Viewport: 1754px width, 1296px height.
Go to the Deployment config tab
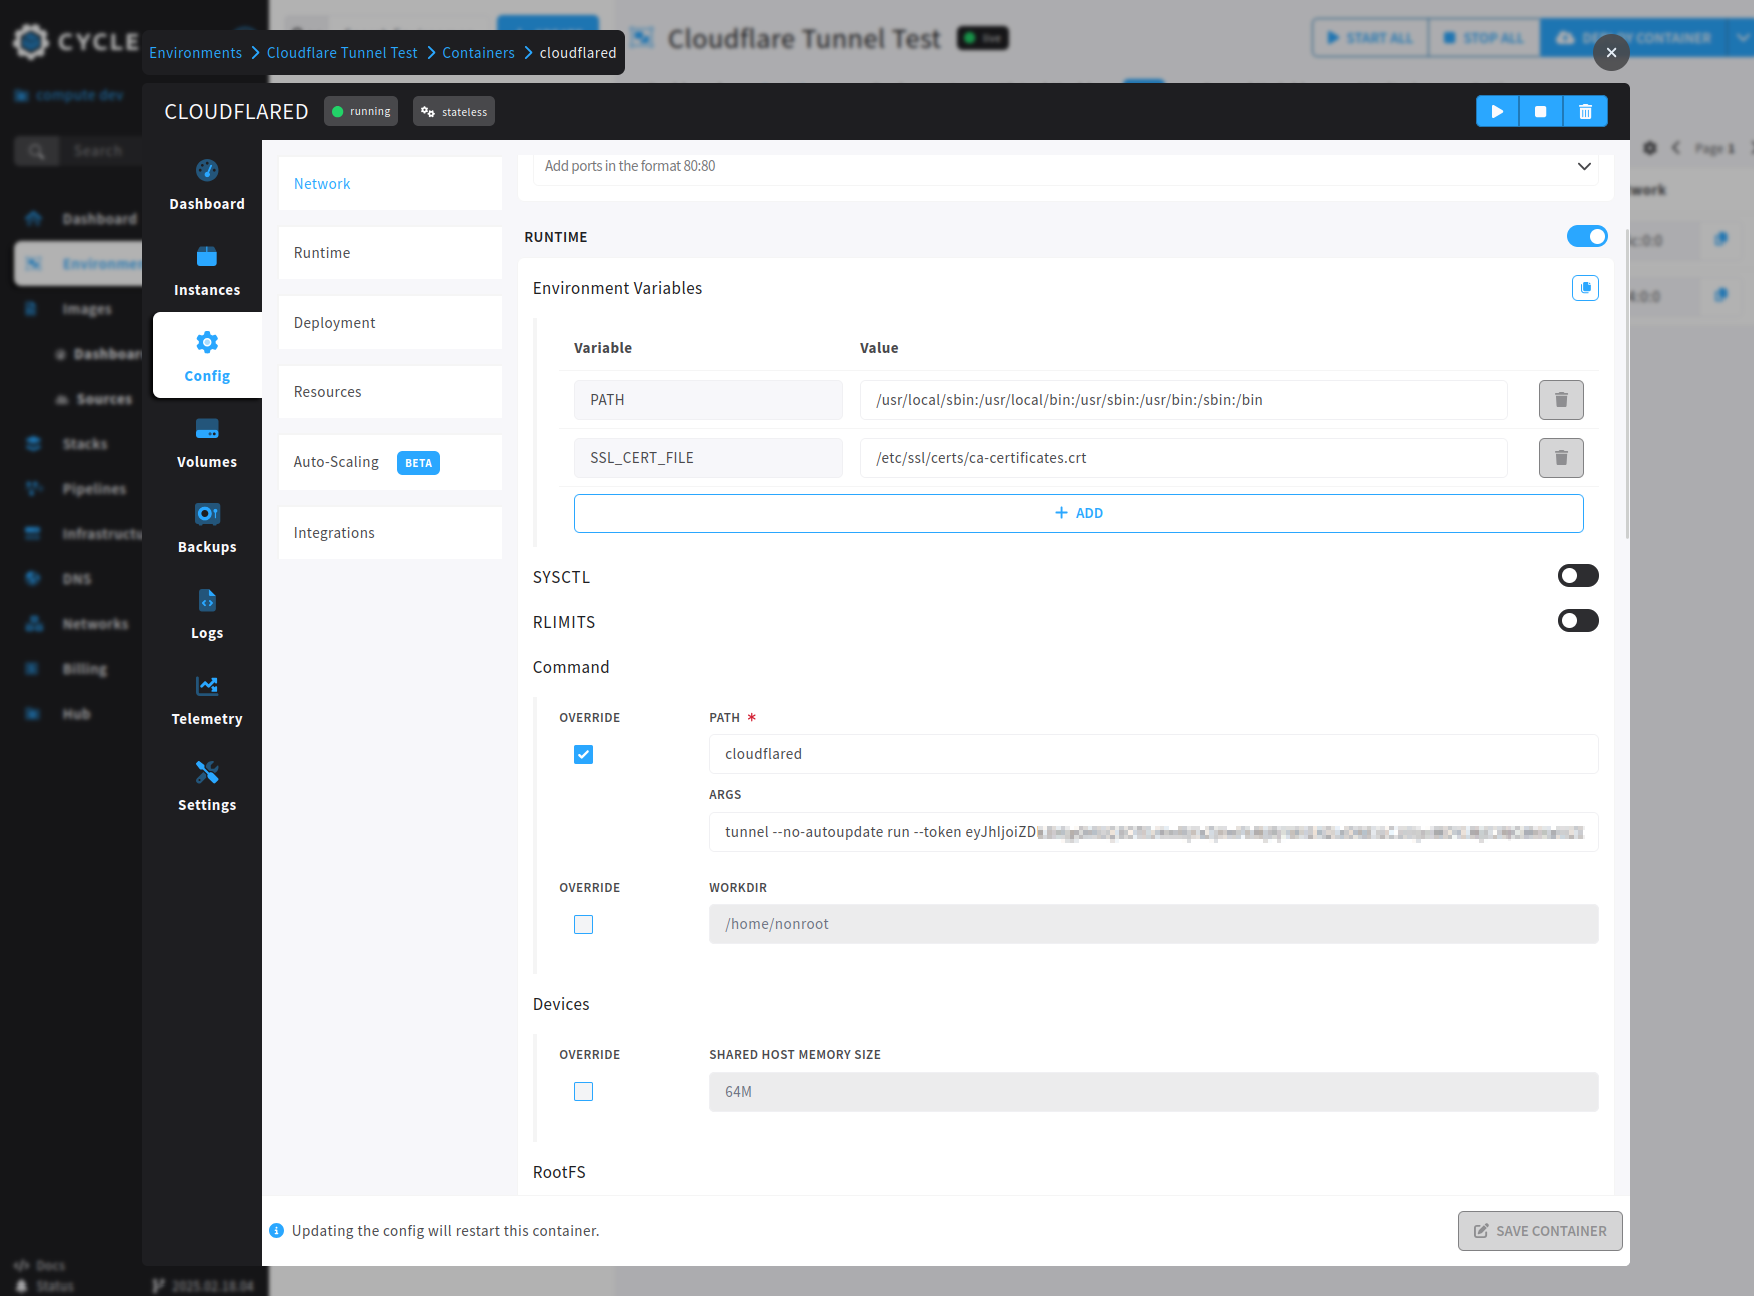click(x=390, y=323)
